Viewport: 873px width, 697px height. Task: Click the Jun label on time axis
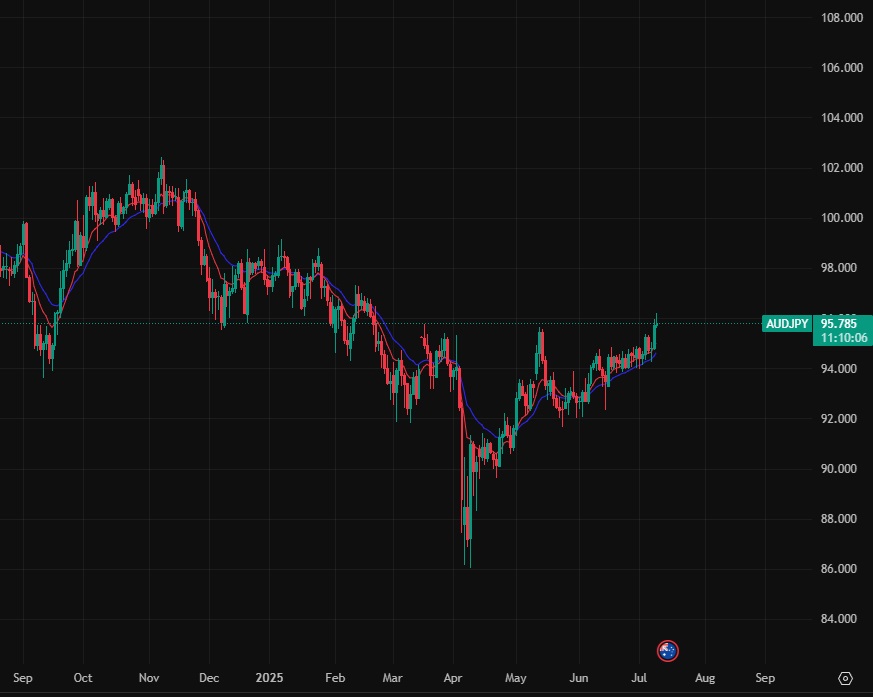579,678
